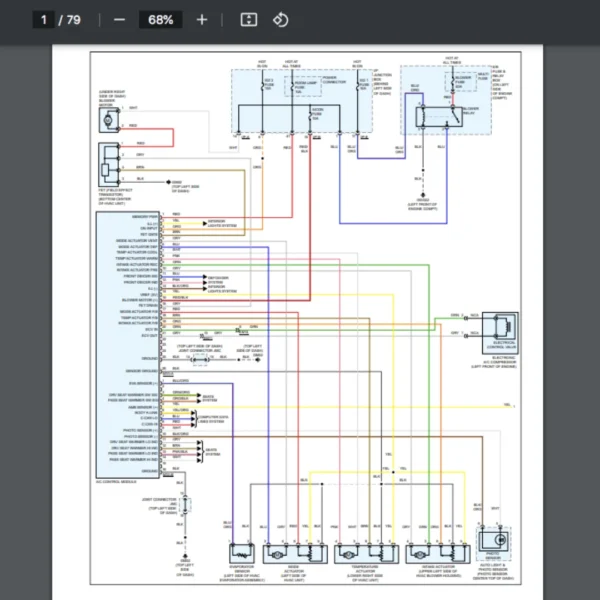Click the zoom in plus button

point(202,20)
